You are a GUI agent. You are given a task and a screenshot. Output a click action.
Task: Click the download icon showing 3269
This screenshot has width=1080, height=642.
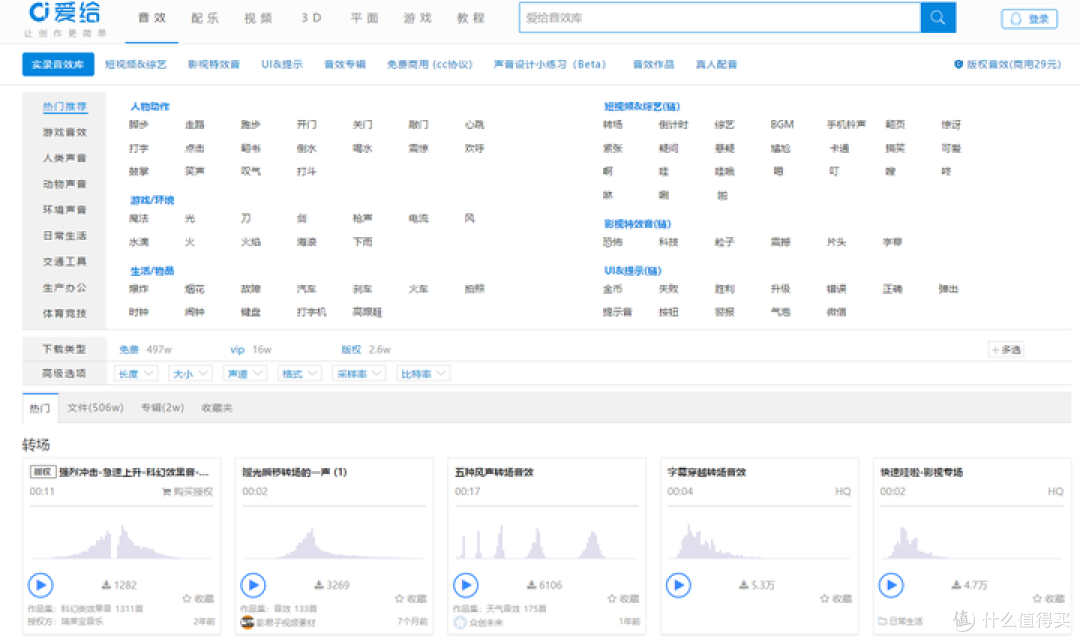click(319, 585)
